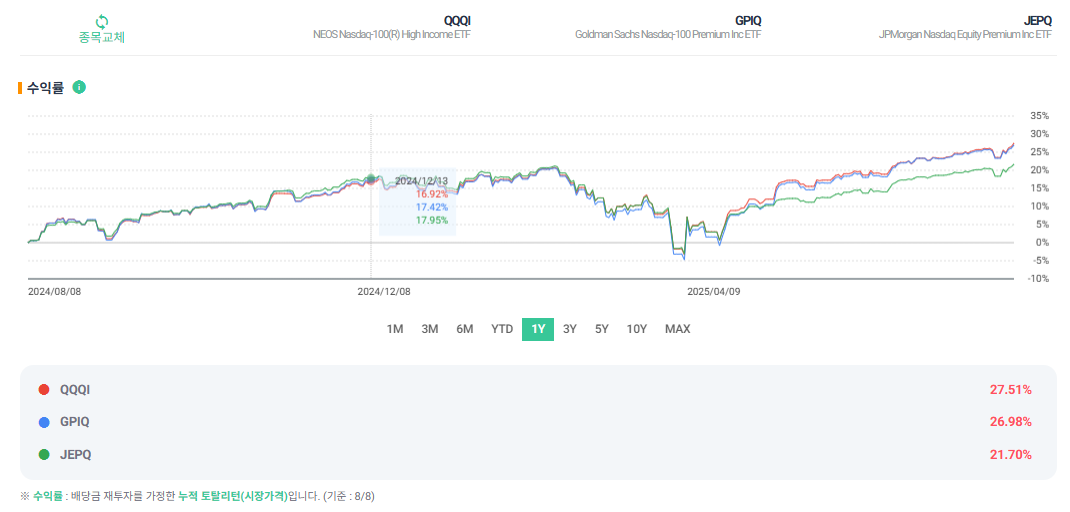Open the JEPQ ticker header
1070x512 pixels.
tap(1038, 20)
